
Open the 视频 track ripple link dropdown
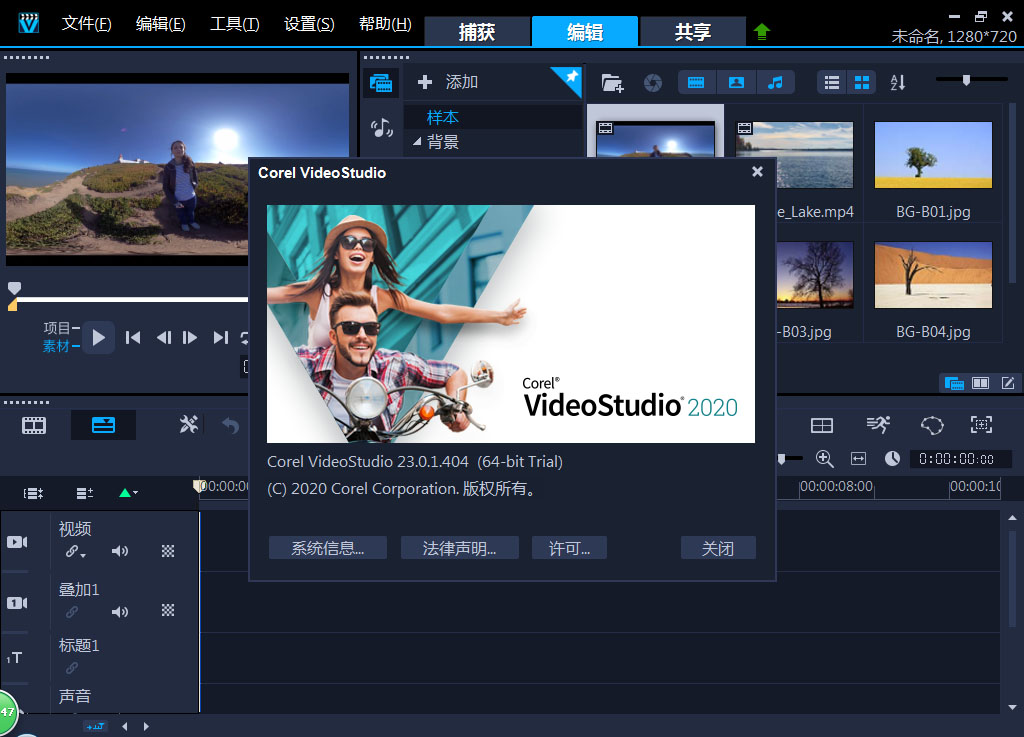76,551
